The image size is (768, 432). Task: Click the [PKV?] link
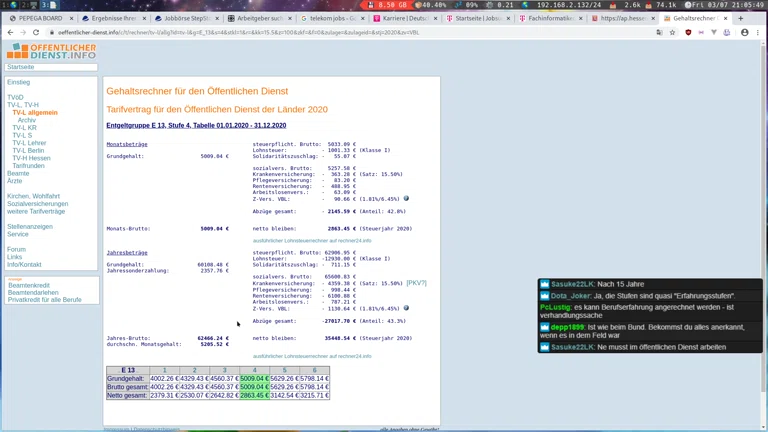pos(416,283)
